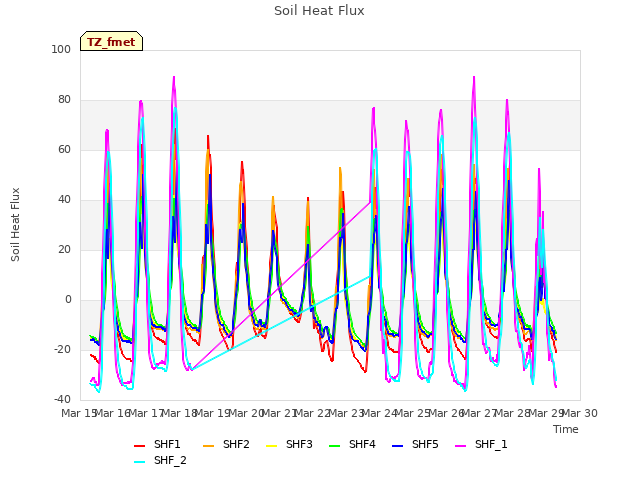Click the Soil Heat Flux chart title

[319, 11]
